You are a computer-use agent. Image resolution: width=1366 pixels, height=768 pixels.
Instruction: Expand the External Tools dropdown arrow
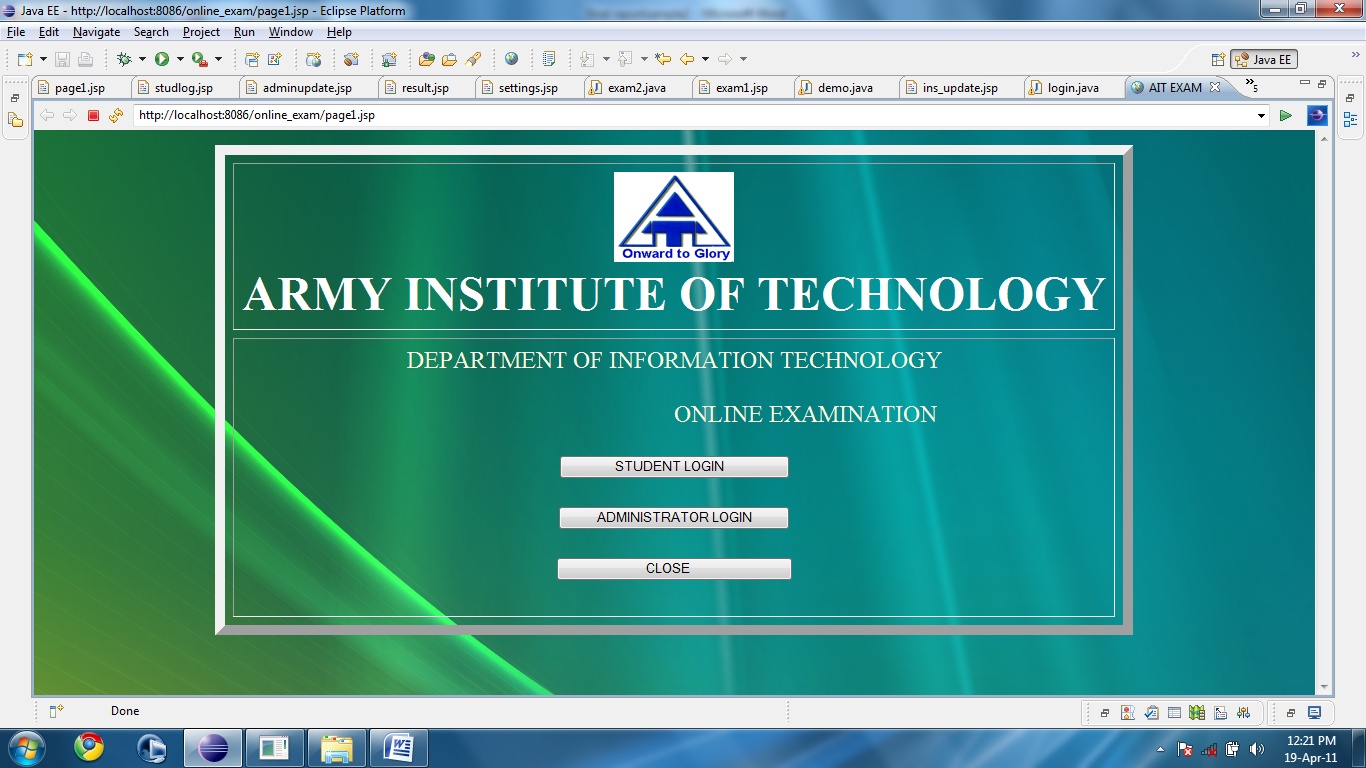tap(218, 60)
